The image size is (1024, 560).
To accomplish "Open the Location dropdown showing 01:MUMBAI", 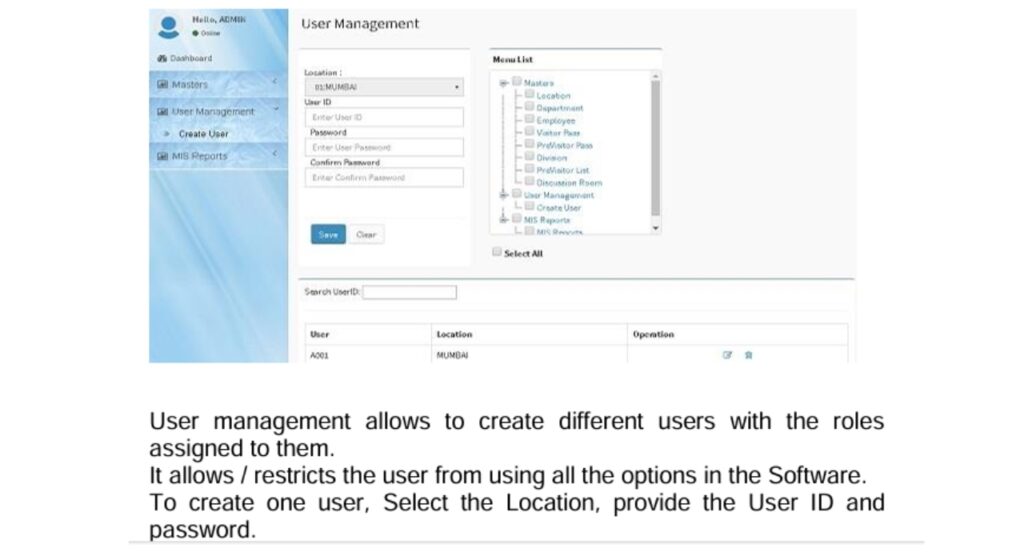I will tap(384, 88).
